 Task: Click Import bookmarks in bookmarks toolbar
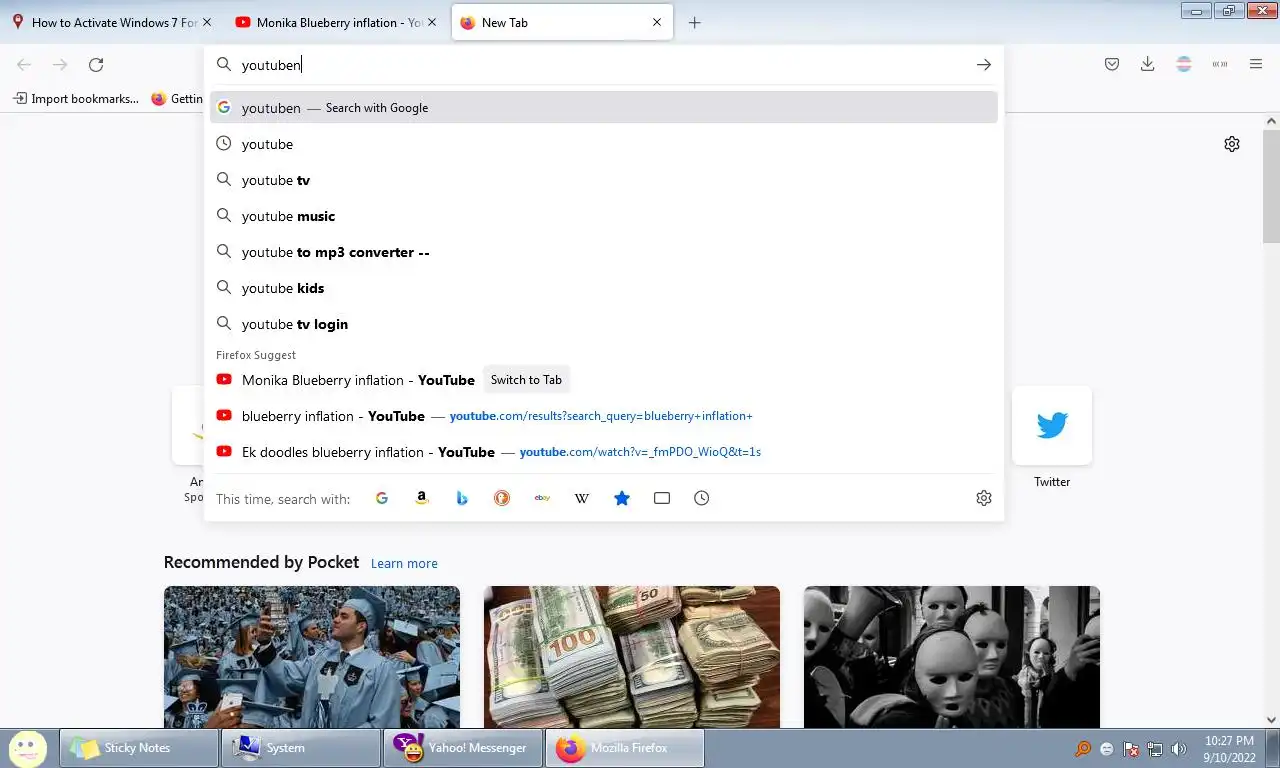(x=76, y=99)
